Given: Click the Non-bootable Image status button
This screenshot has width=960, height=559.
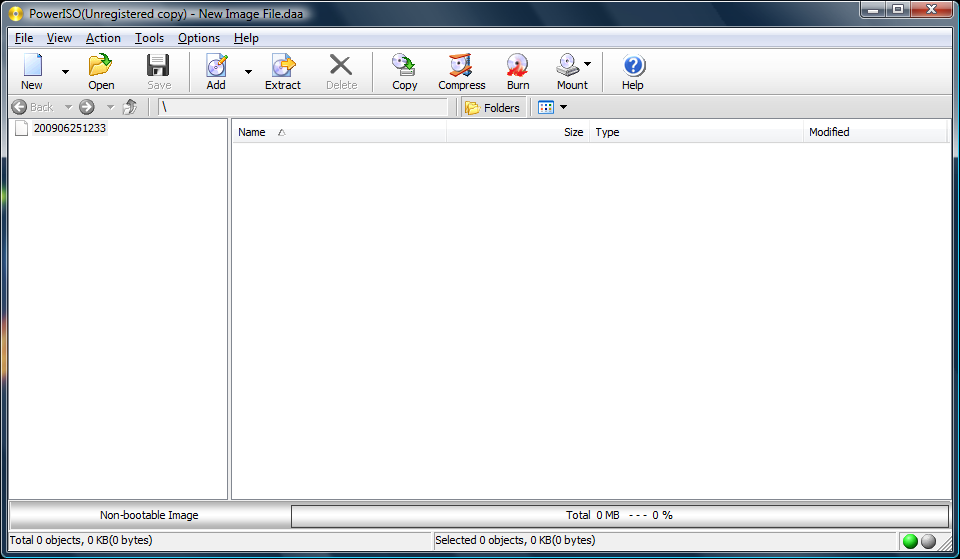Looking at the screenshot, I should tap(149, 516).
